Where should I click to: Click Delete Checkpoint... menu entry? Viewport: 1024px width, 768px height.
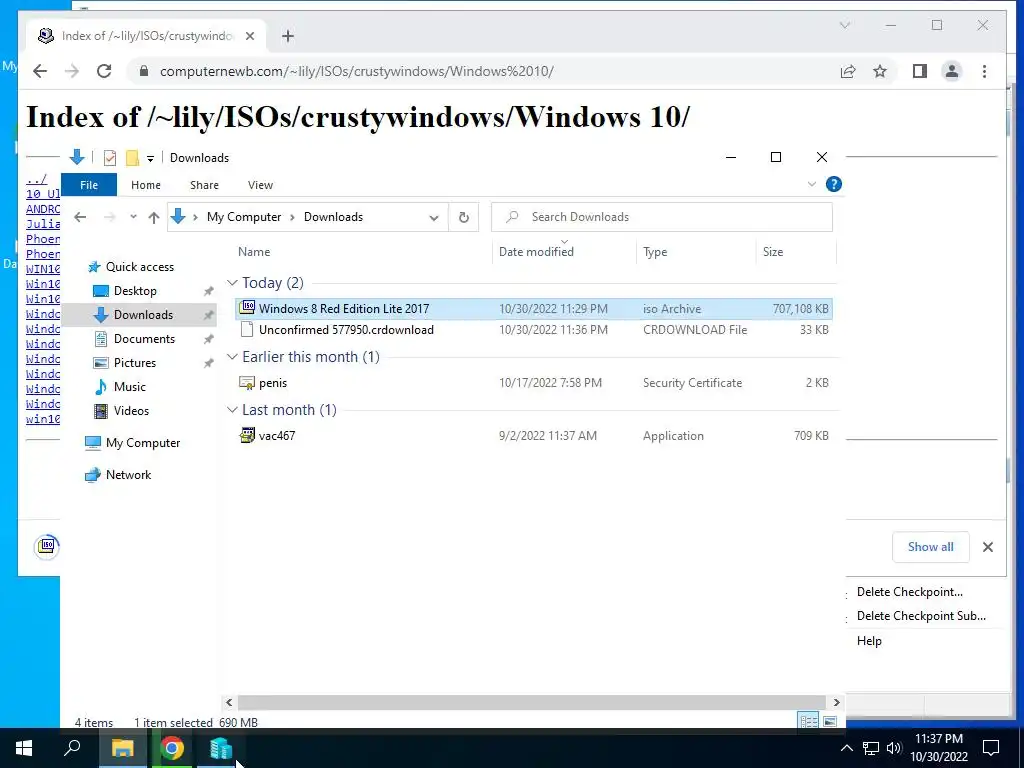coord(910,592)
